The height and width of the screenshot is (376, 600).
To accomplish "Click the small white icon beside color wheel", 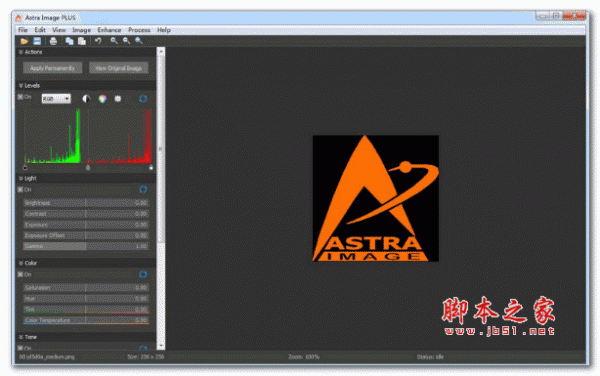I will [118, 99].
